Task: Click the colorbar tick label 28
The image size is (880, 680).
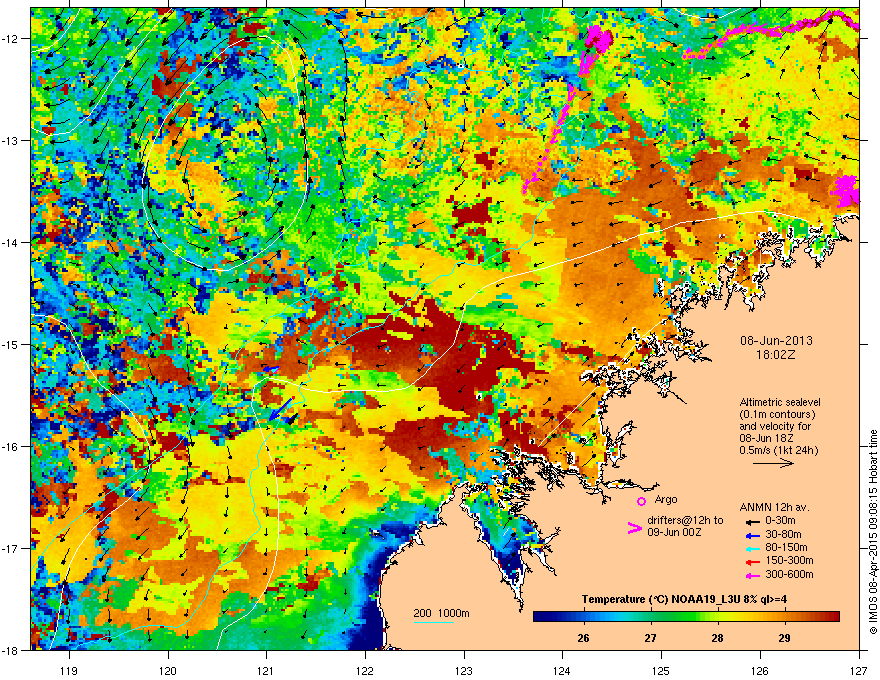Action: tap(717, 638)
